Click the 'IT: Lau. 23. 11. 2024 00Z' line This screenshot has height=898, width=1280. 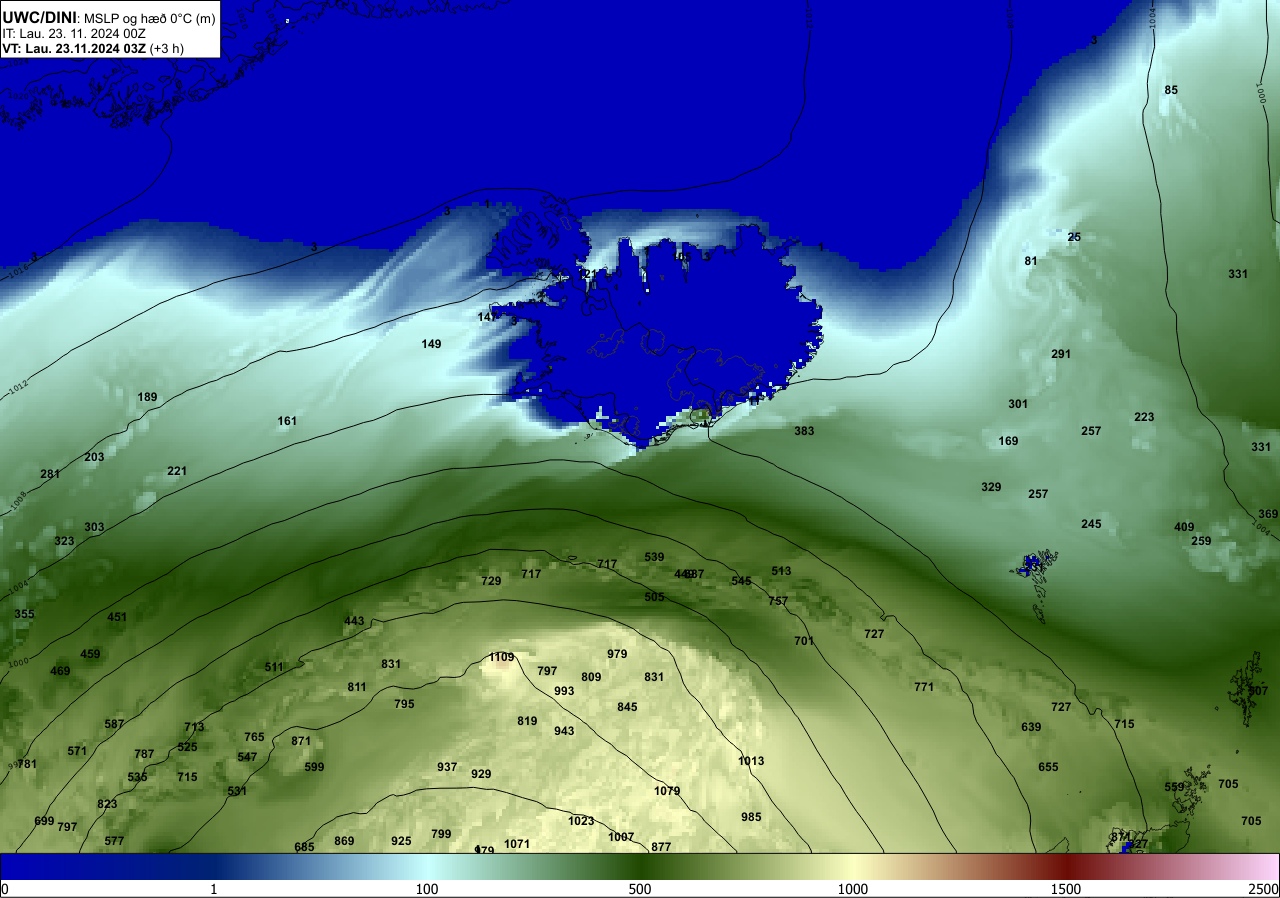coord(74,33)
